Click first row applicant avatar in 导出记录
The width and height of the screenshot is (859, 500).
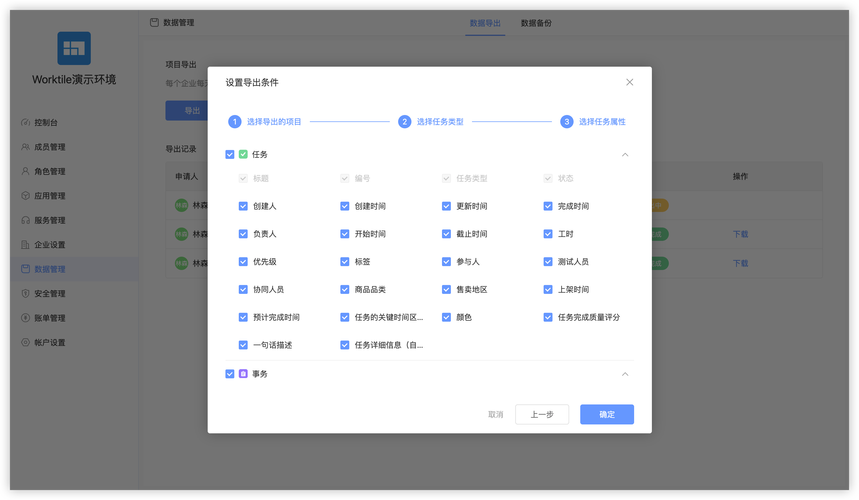tap(181, 205)
